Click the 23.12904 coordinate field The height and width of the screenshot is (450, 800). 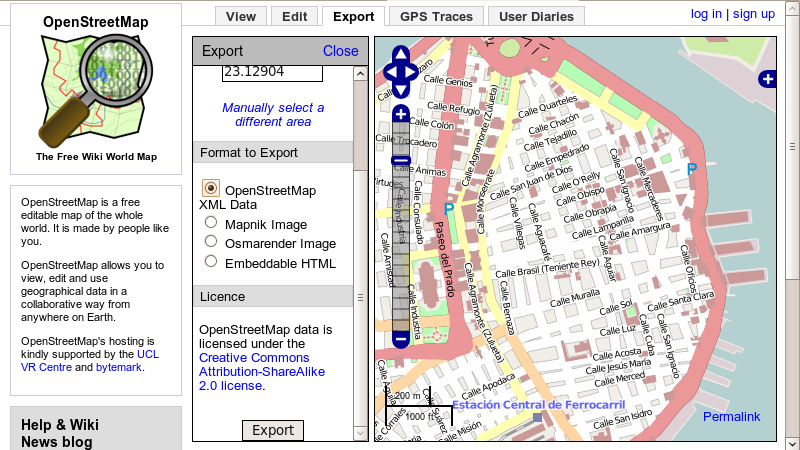click(x=272, y=72)
